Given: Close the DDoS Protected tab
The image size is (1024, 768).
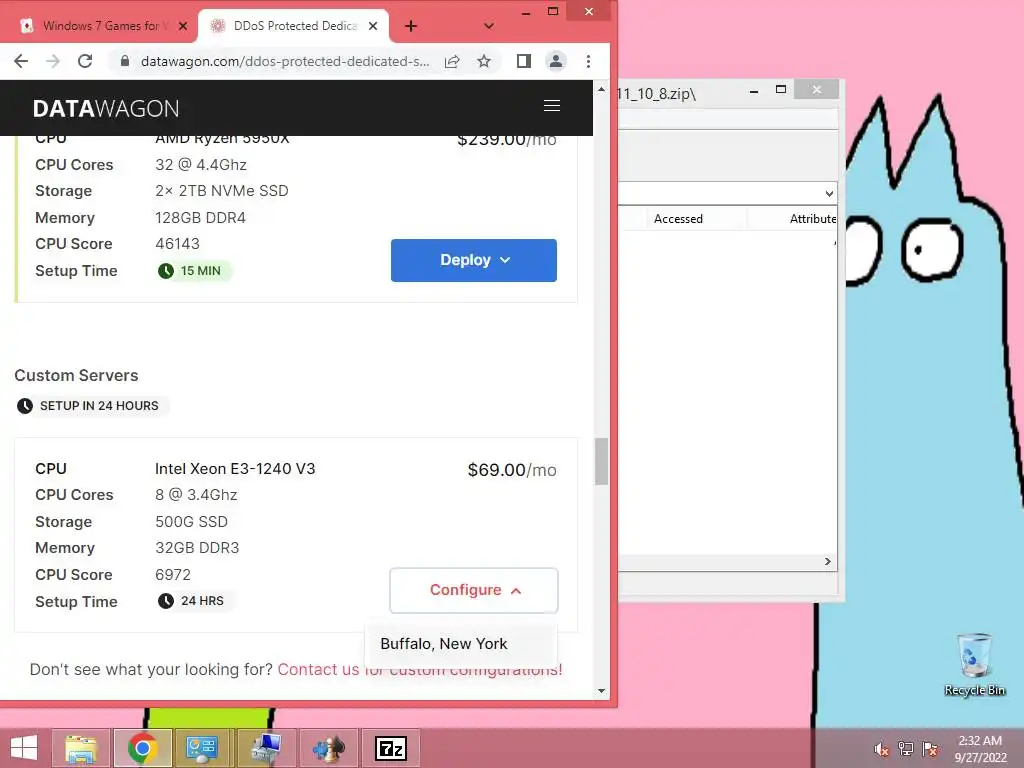Looking at the screenshot, I should click(x=373, y=26).
